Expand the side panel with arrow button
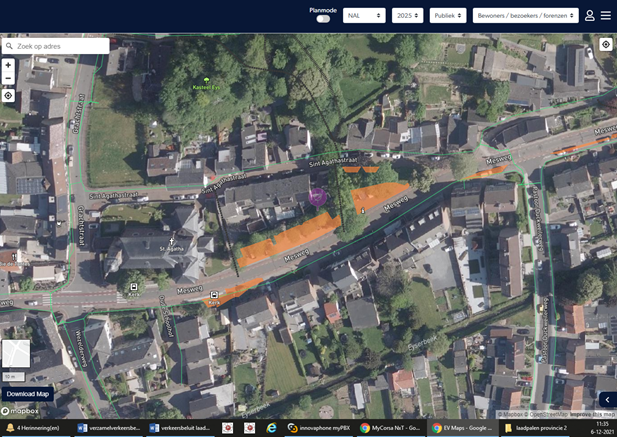The width and height of the screenshot is (617, 437). point(607,400)
